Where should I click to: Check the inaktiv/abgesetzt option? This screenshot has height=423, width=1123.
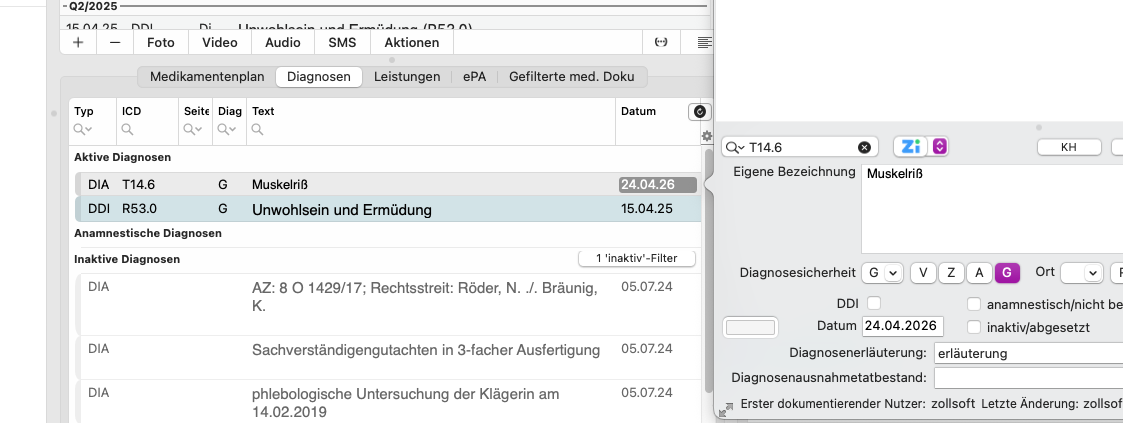coord(973,327)
